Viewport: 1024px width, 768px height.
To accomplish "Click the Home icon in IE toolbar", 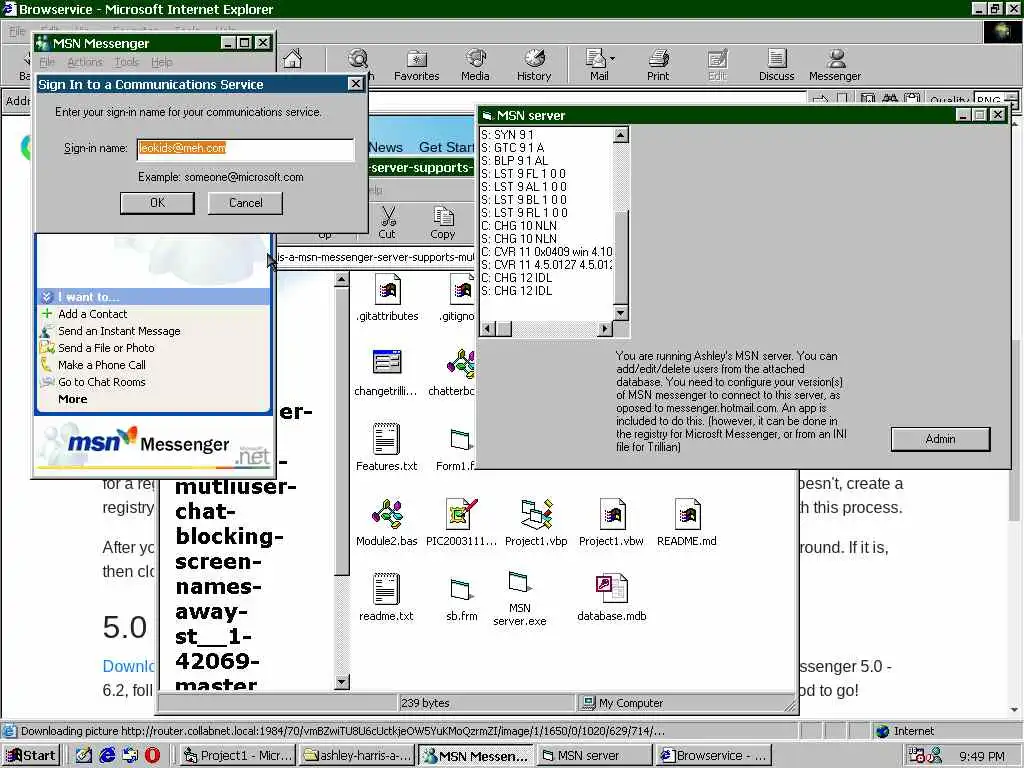I will tap(293, 60).
